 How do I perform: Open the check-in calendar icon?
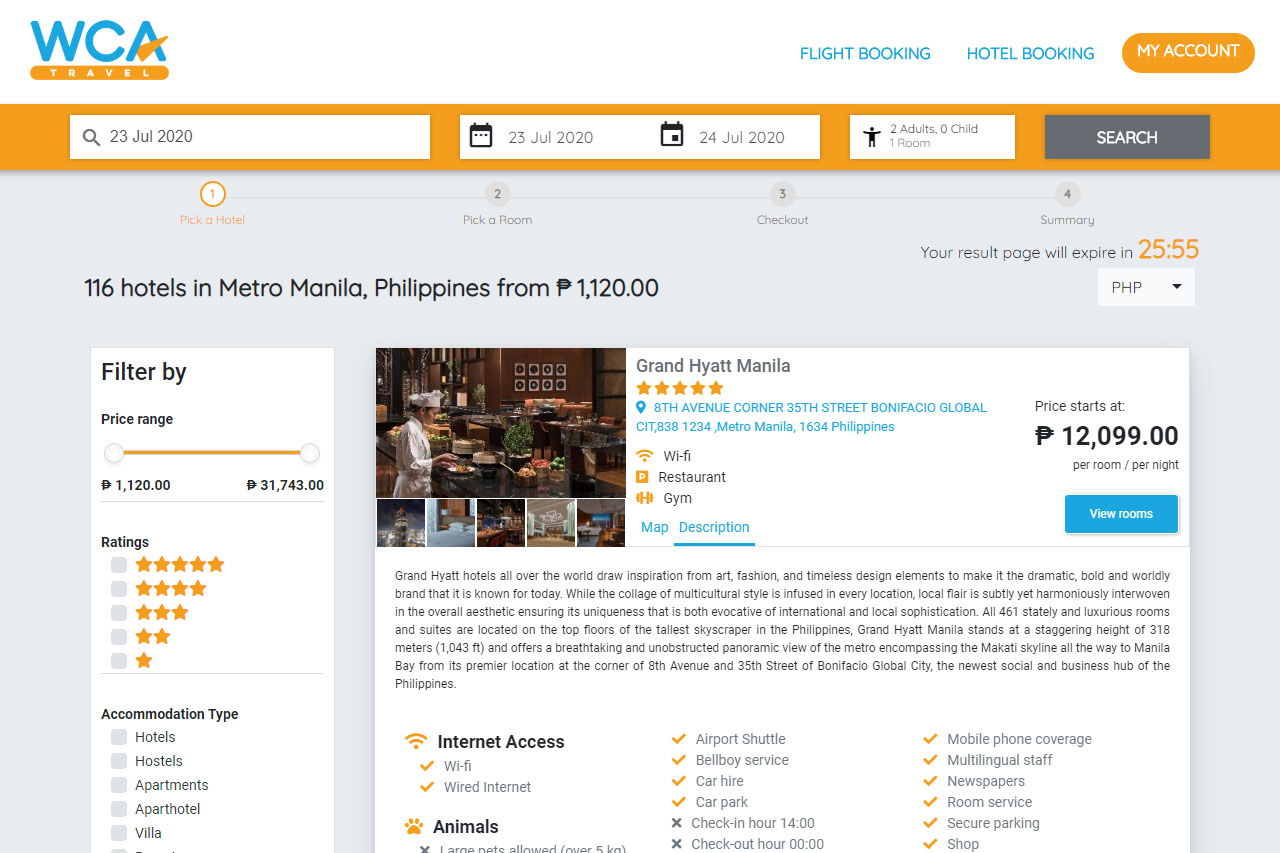coord(481,135)
